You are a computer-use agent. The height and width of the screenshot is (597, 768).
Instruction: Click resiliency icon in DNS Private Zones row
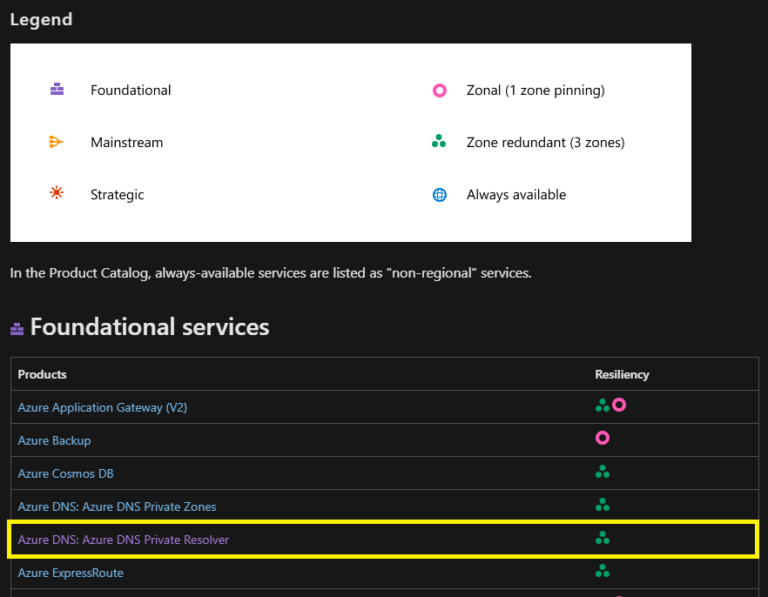tap(602, 505)
